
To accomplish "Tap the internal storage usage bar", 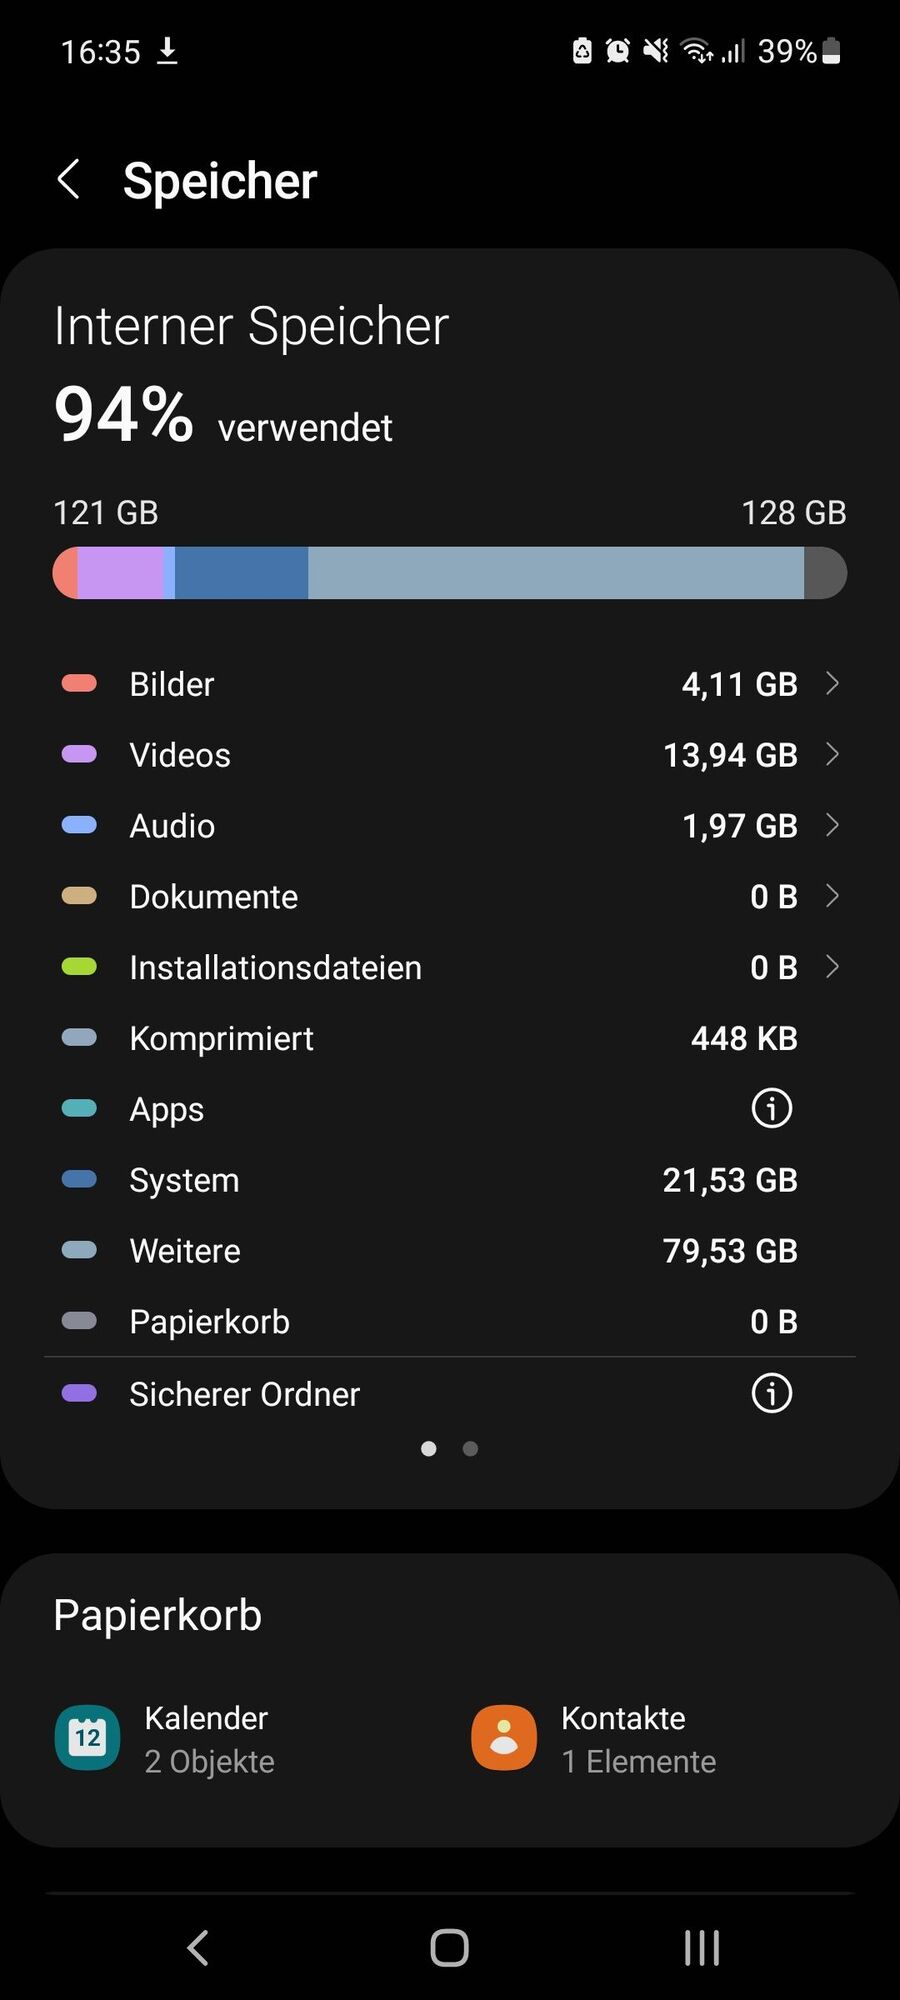I will pos(450,573).
